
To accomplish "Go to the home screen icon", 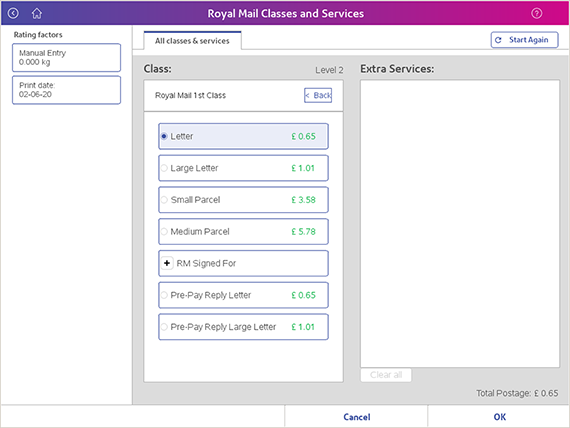I will (37, 13).
